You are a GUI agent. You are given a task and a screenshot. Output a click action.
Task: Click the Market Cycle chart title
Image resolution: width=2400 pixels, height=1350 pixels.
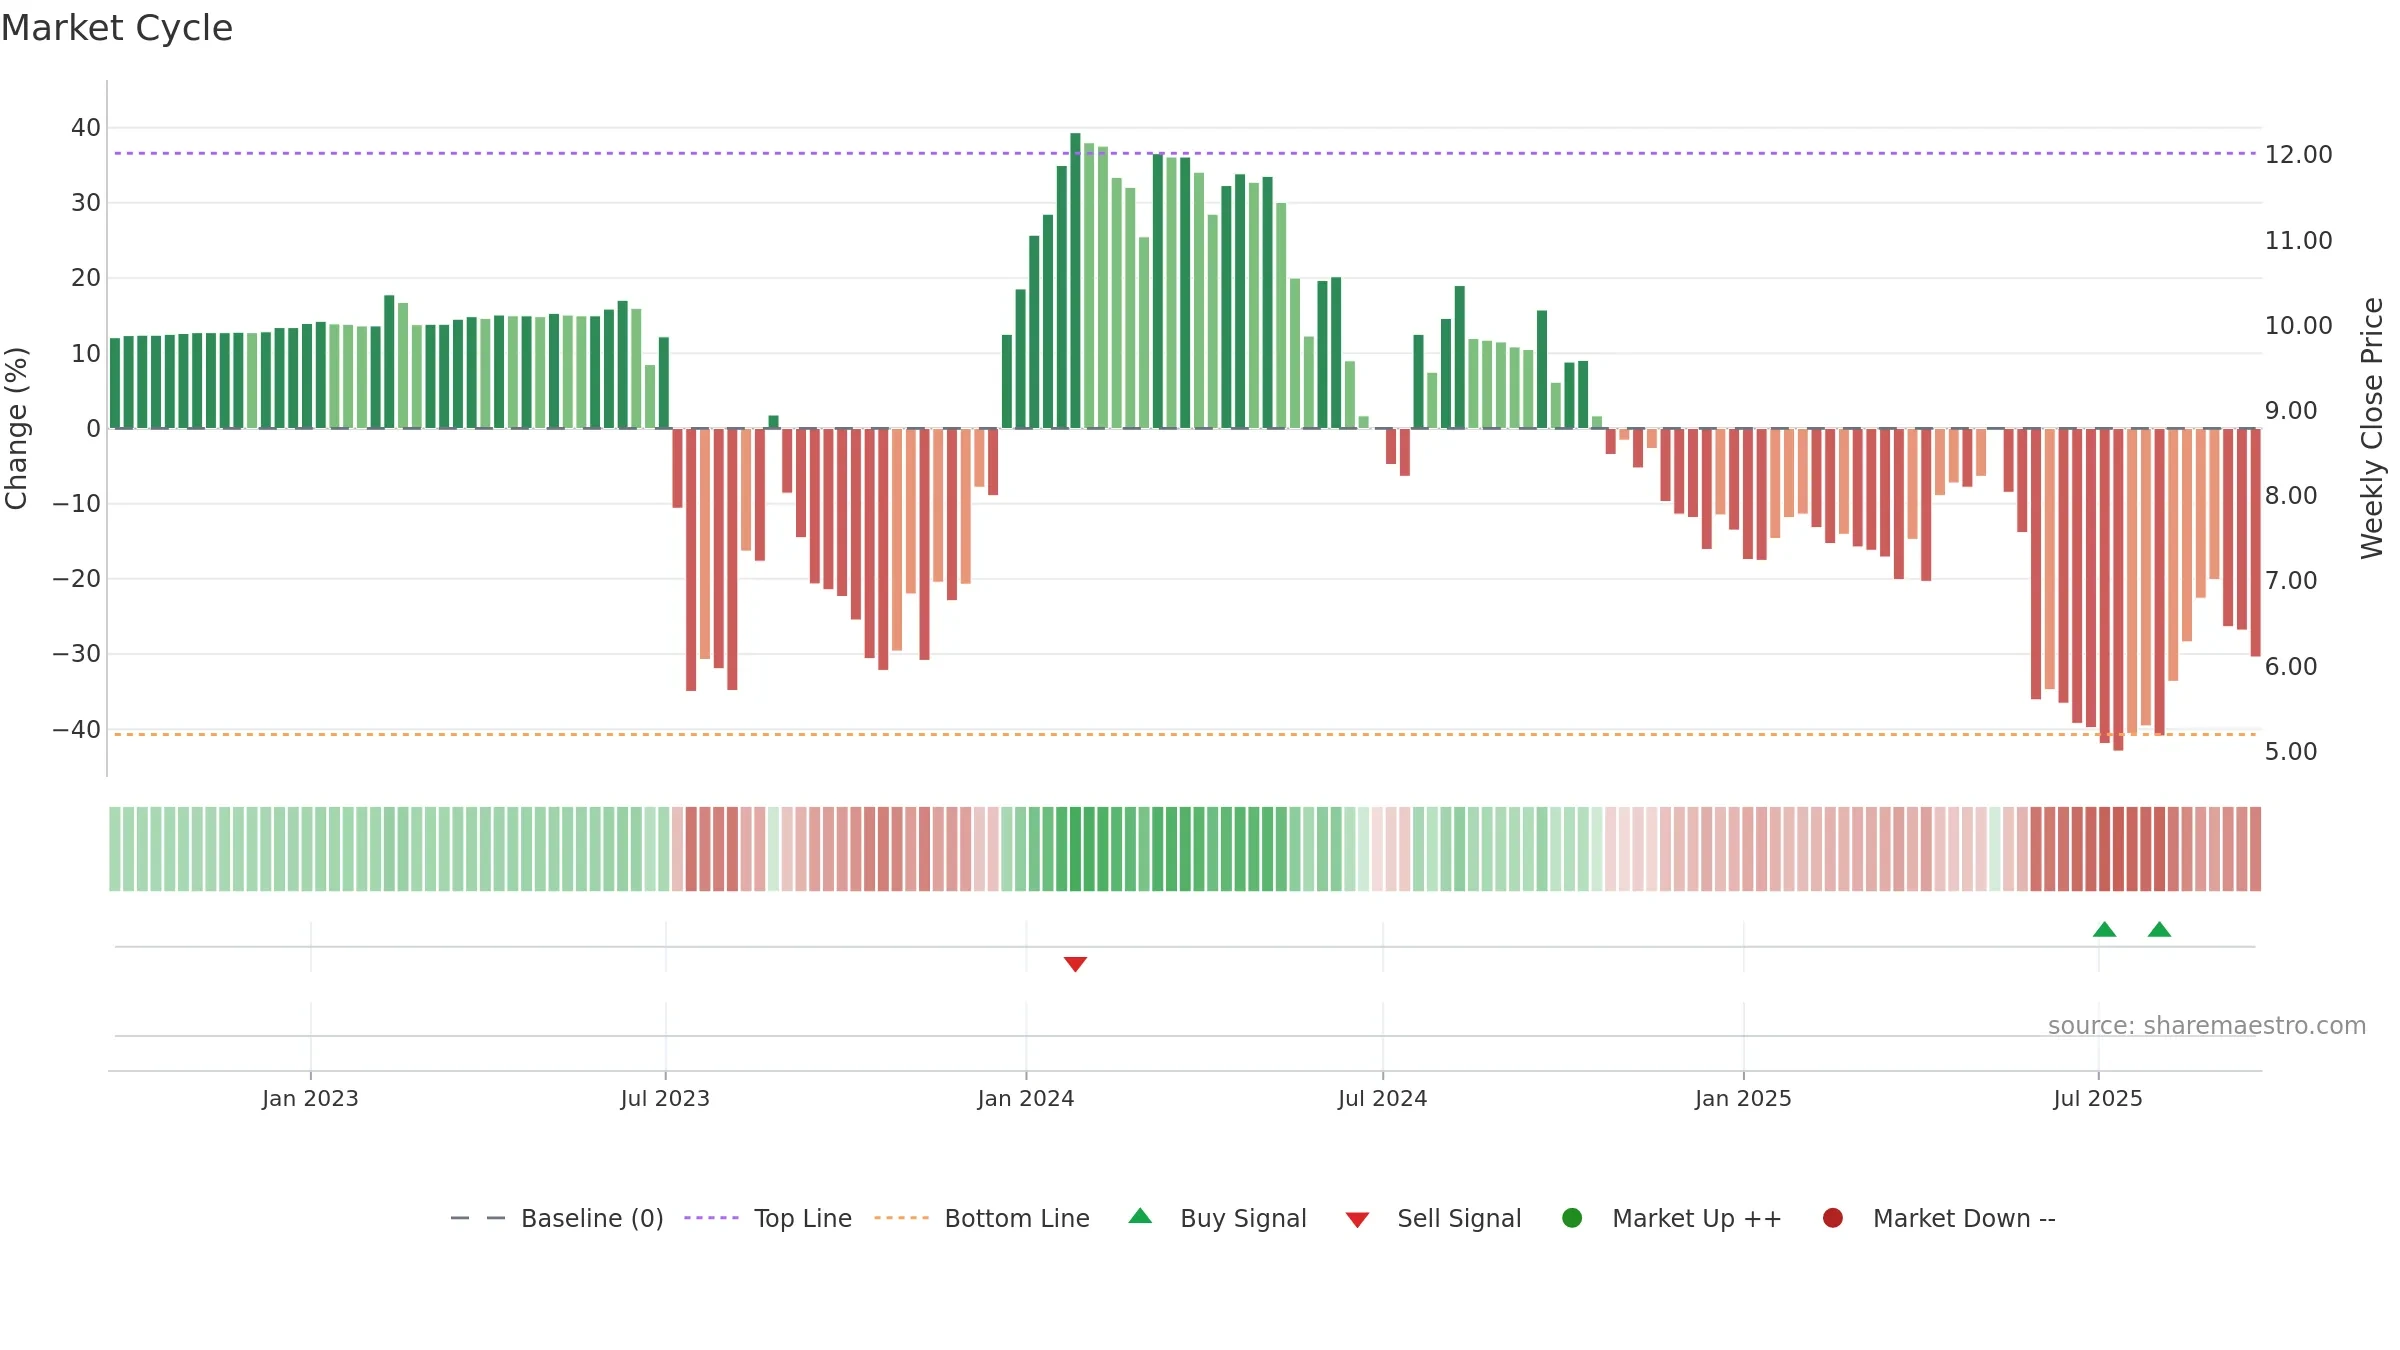[117, 28]
